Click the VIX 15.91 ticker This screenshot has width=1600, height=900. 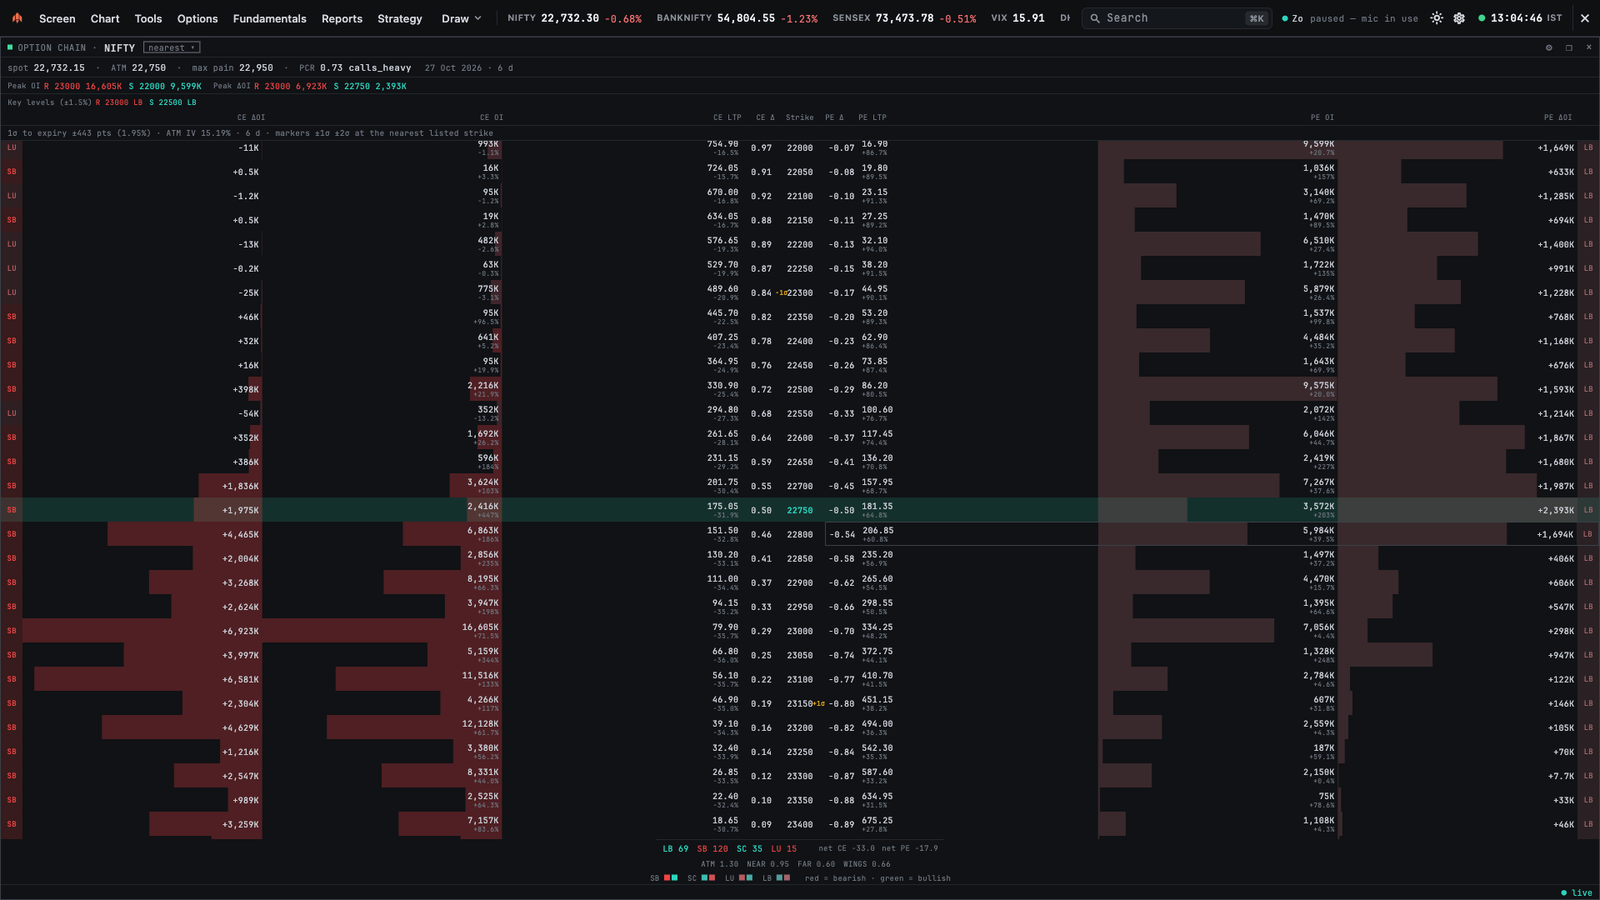pyautogui.click(x=1017, y=18)
